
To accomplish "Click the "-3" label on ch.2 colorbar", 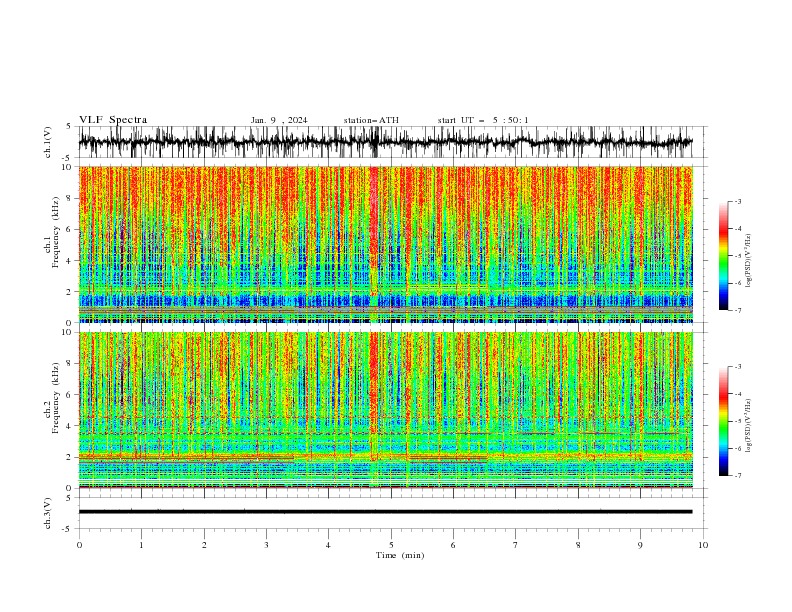I will 738,367.
